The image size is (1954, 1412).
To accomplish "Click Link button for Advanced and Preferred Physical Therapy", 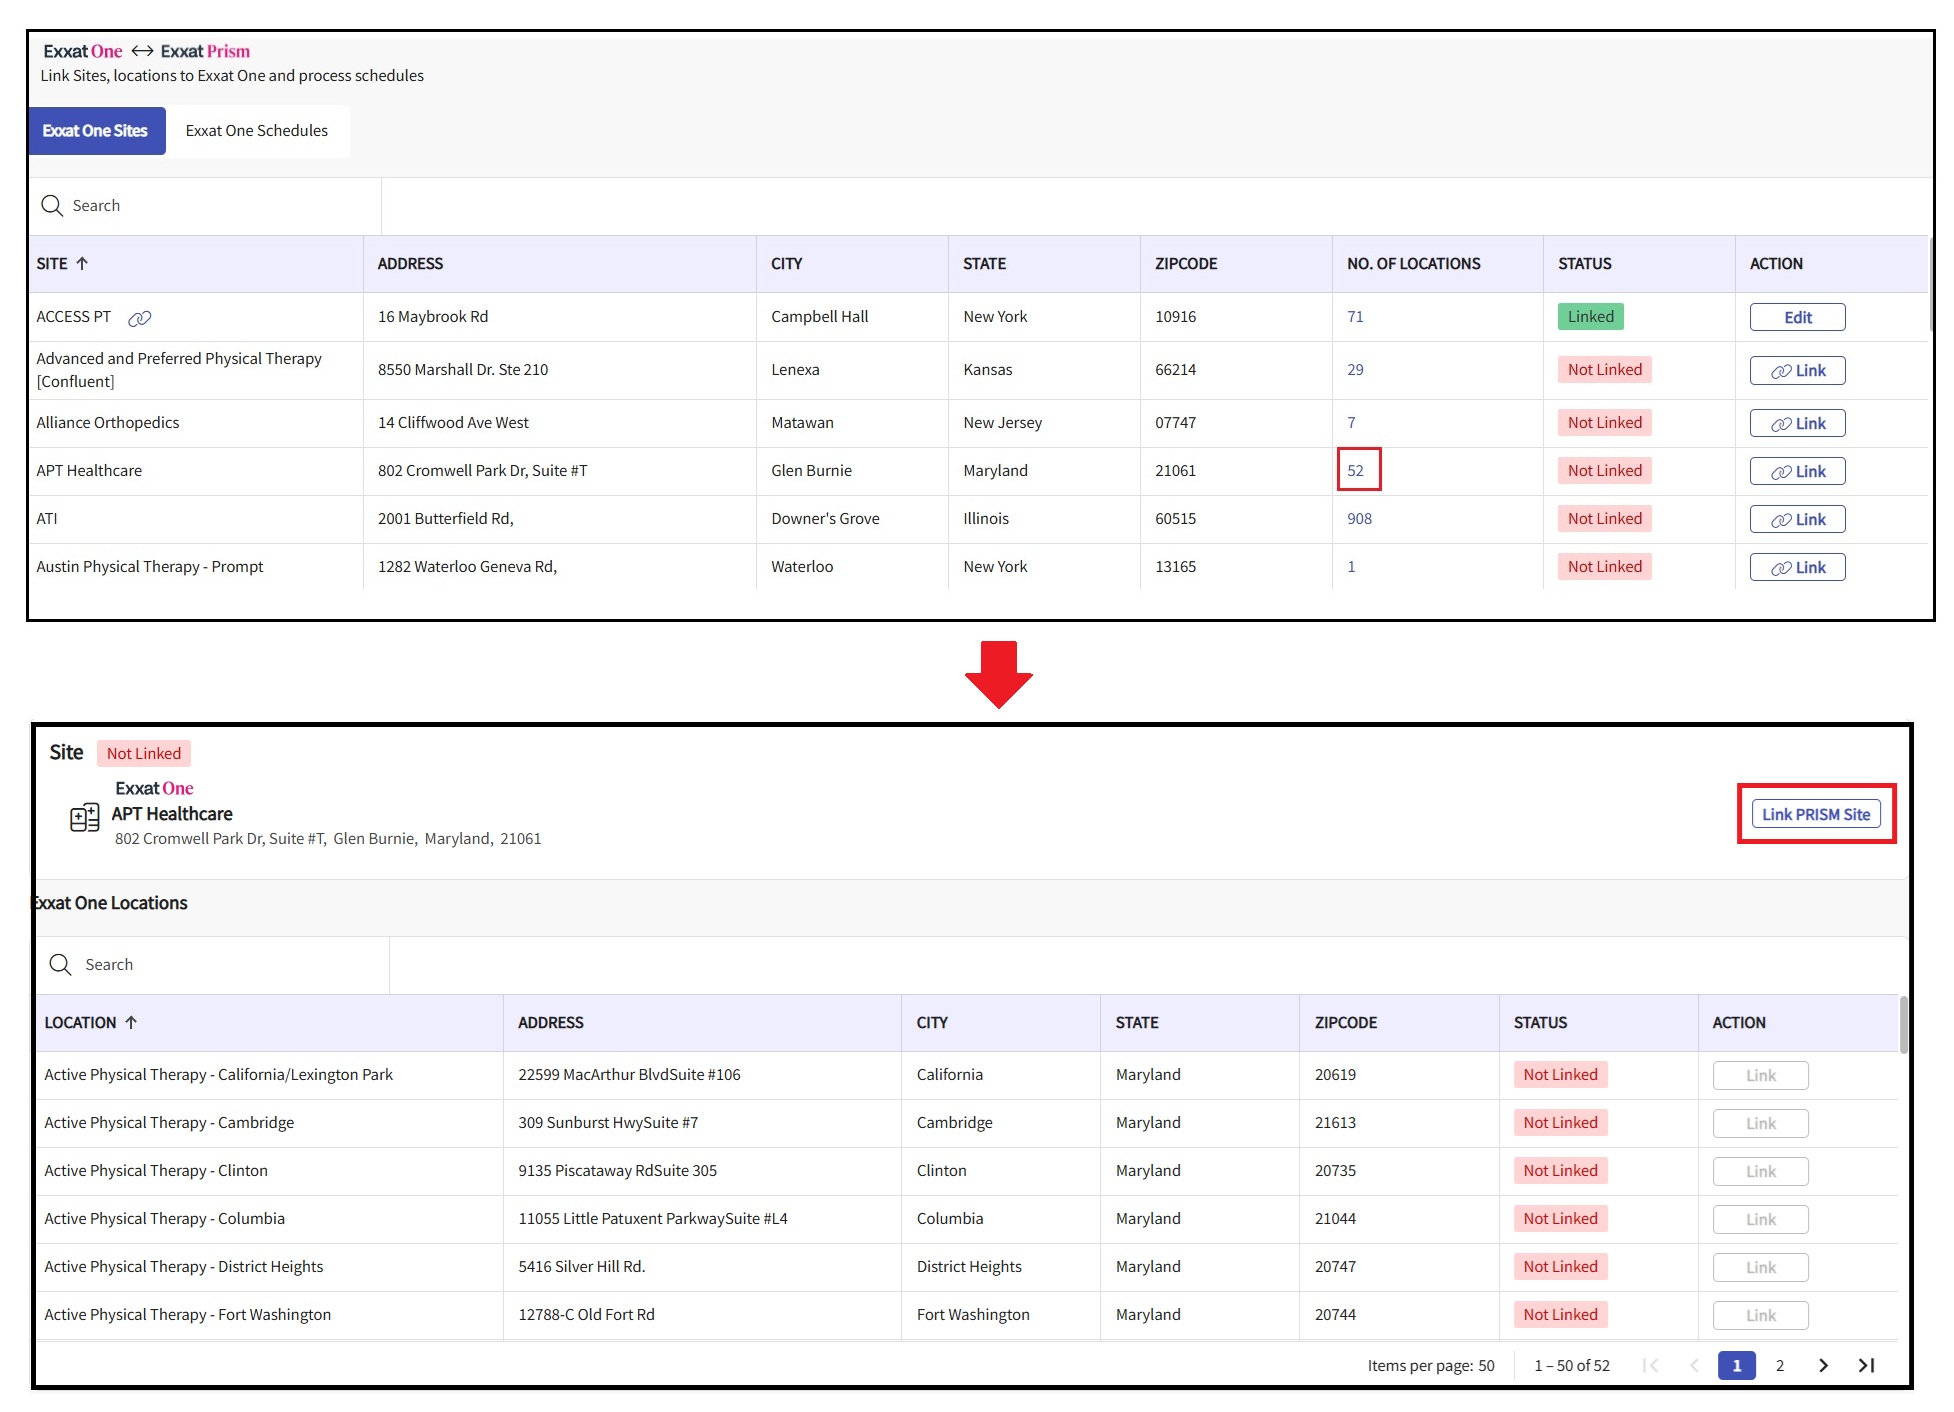I will click(1797, 370).
